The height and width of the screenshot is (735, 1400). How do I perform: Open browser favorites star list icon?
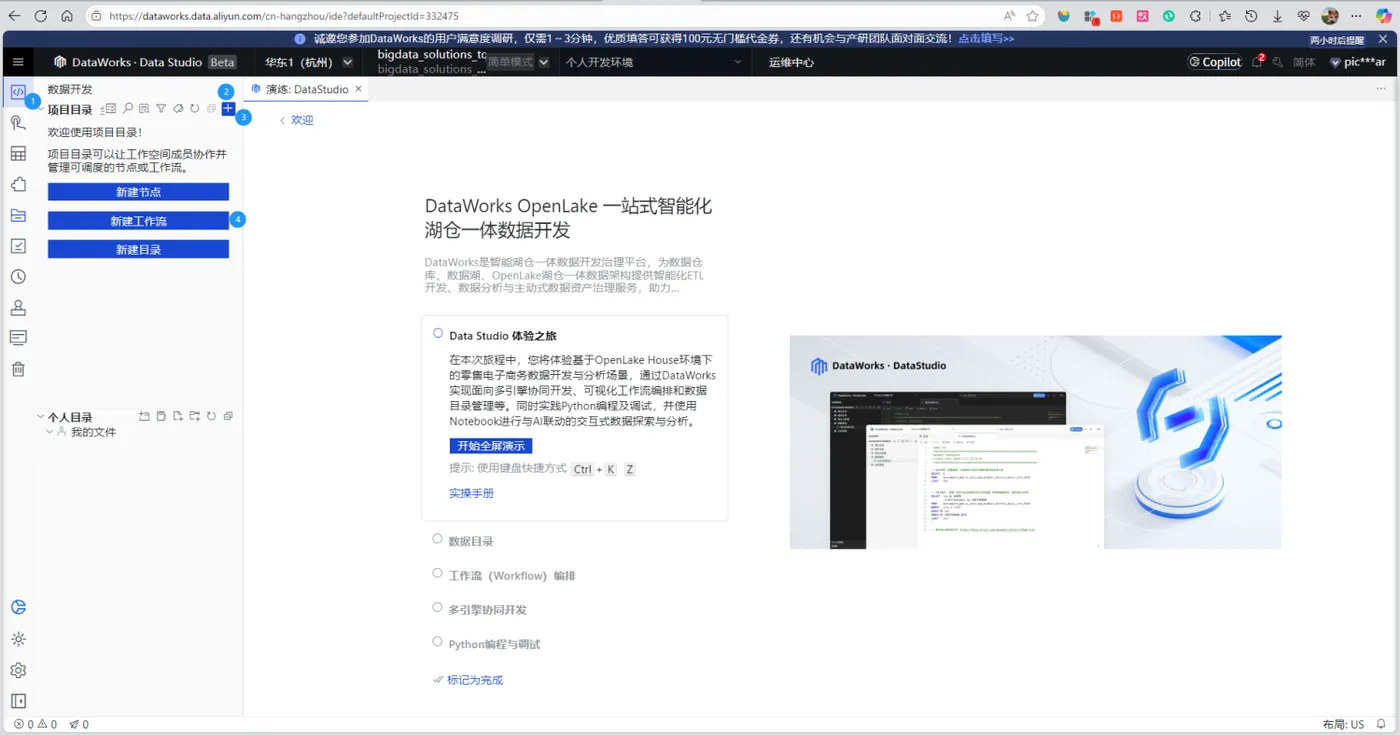click(x=1225, y=16)
